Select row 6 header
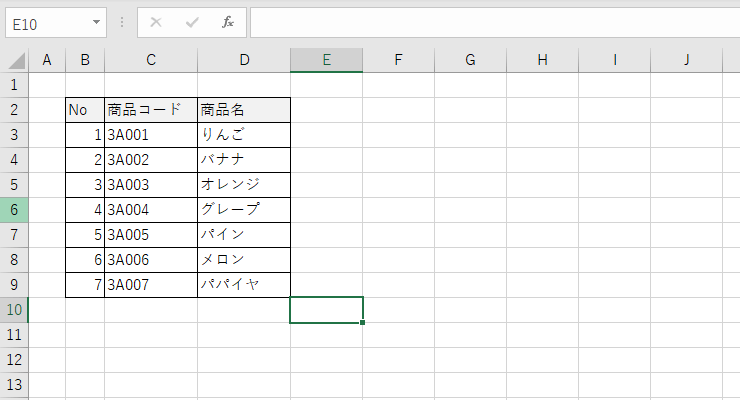This screenshot has height=400, width=740. (14, 210)
